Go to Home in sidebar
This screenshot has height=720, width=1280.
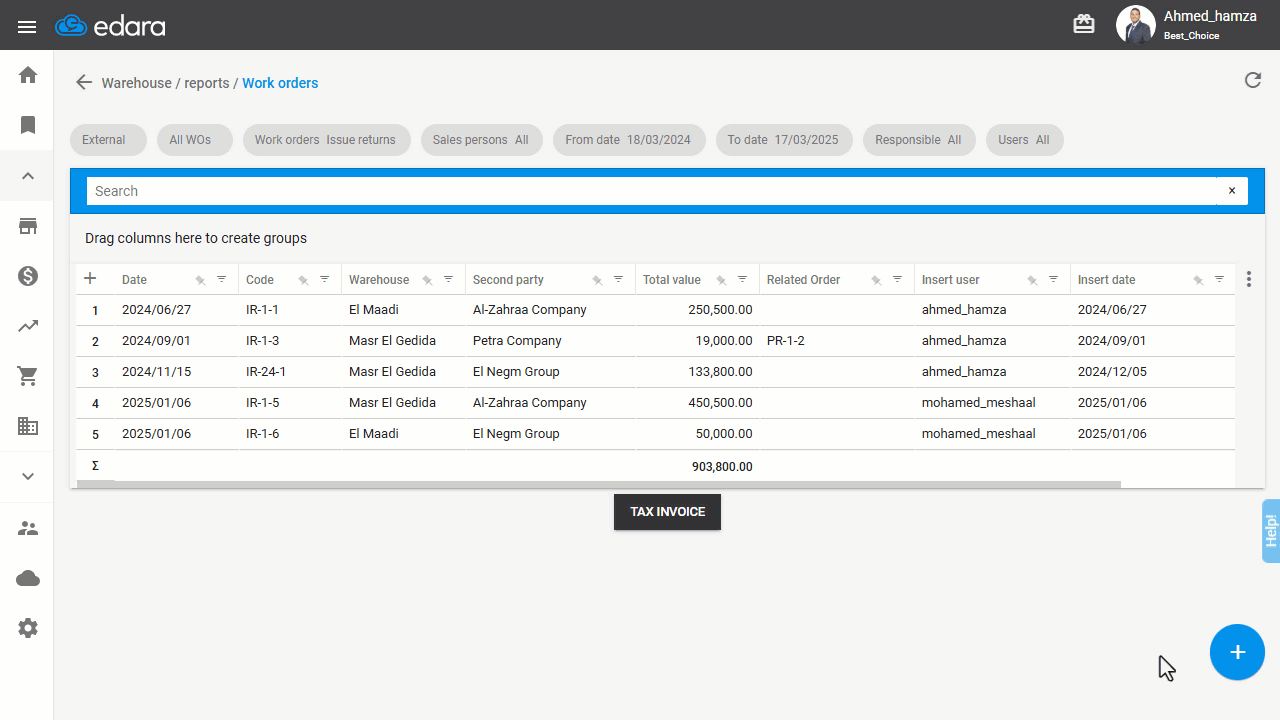(x=28, y=75)
